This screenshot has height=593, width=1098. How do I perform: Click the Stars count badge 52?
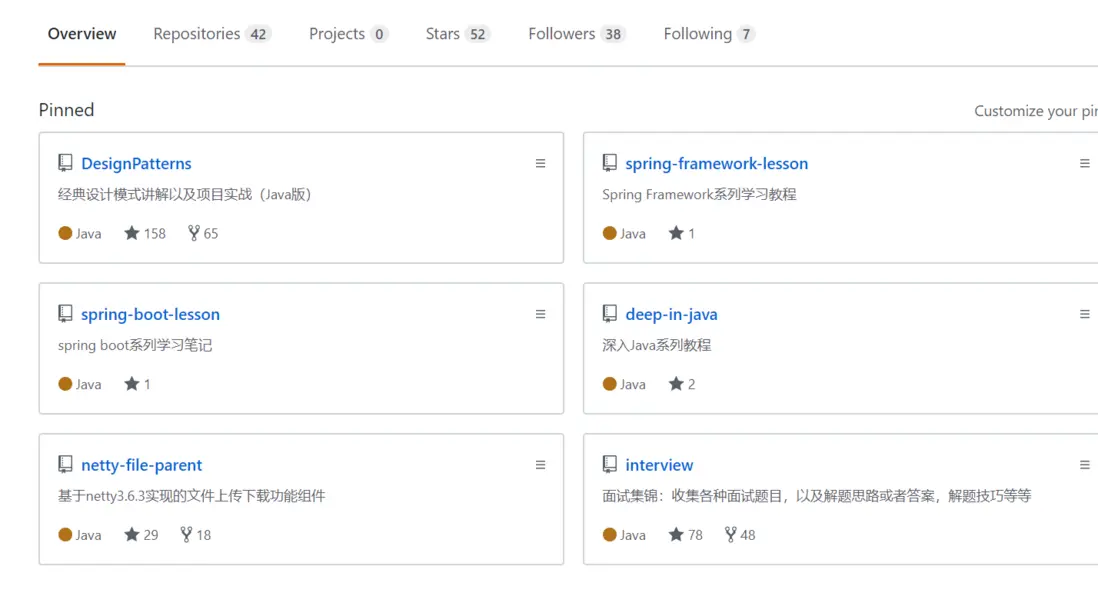pos(478,34)
